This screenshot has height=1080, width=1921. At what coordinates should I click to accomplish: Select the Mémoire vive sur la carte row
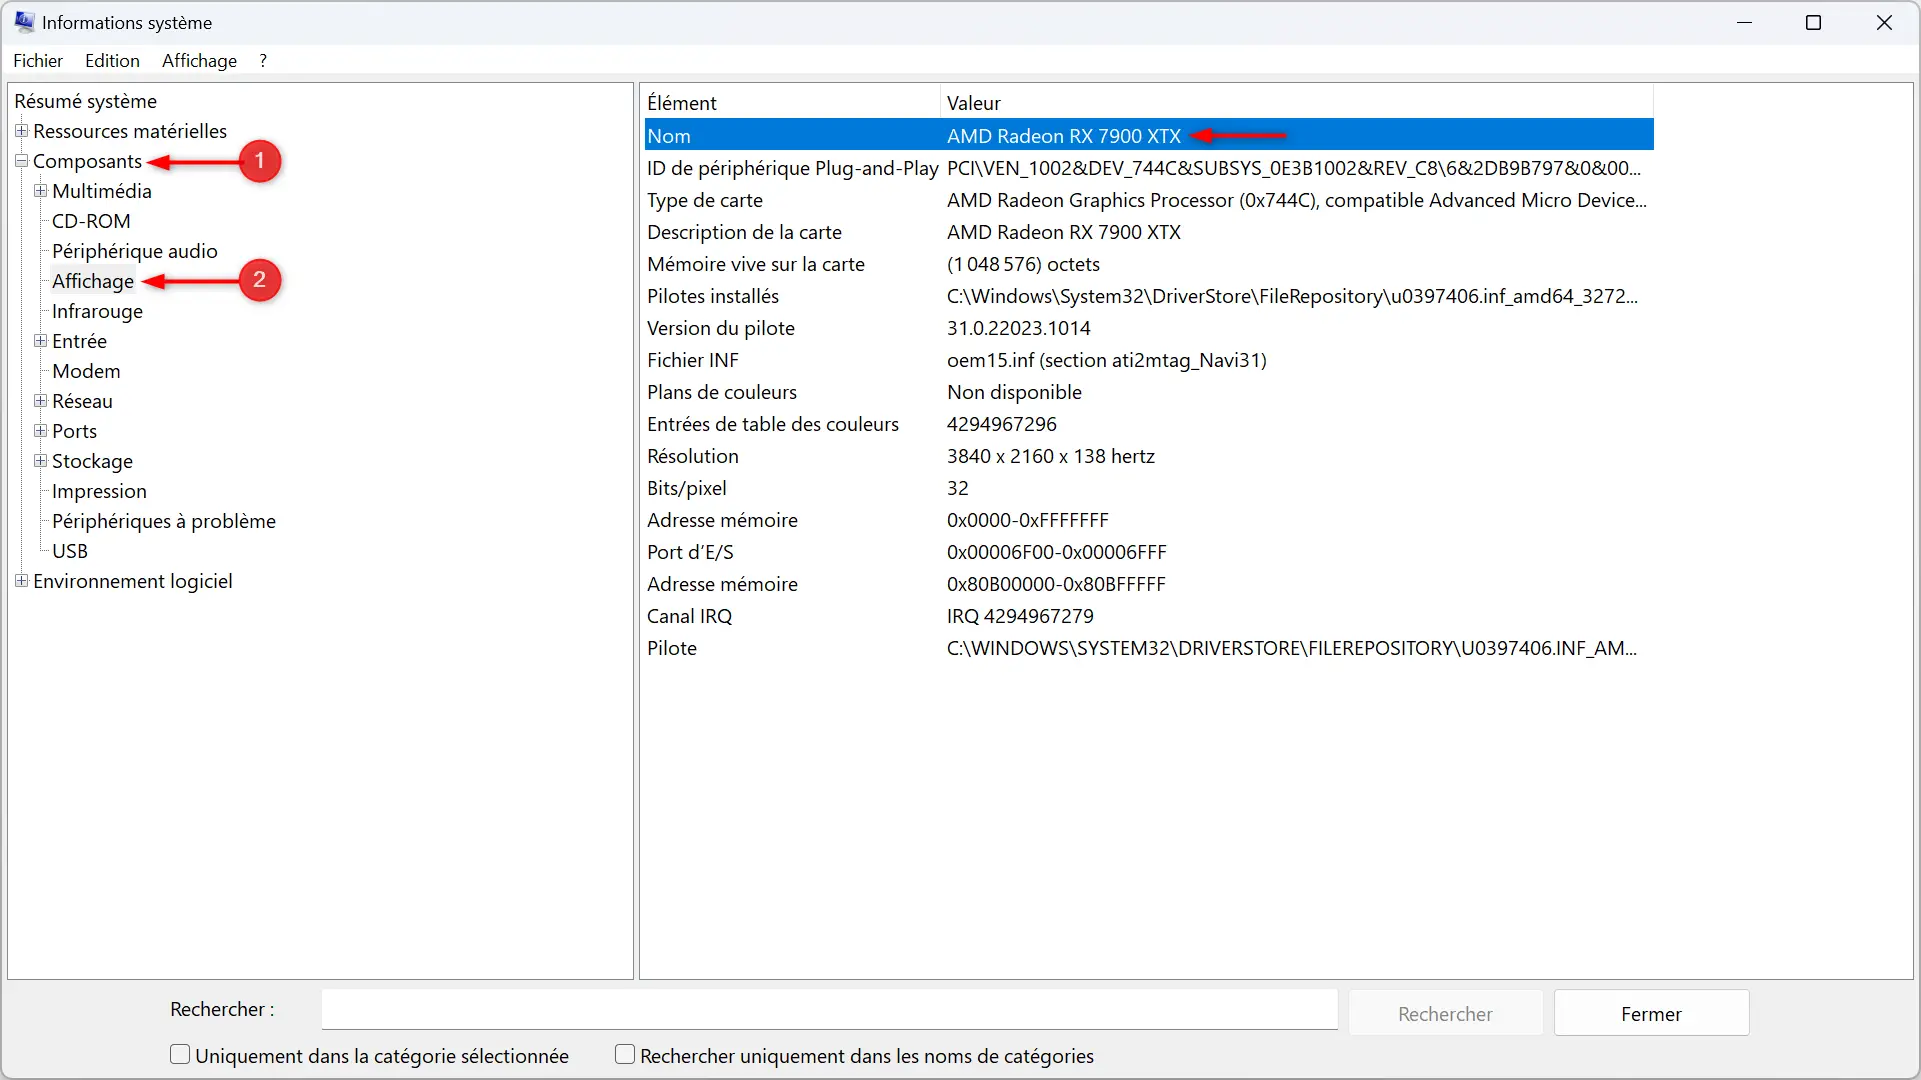point(1149,264)
